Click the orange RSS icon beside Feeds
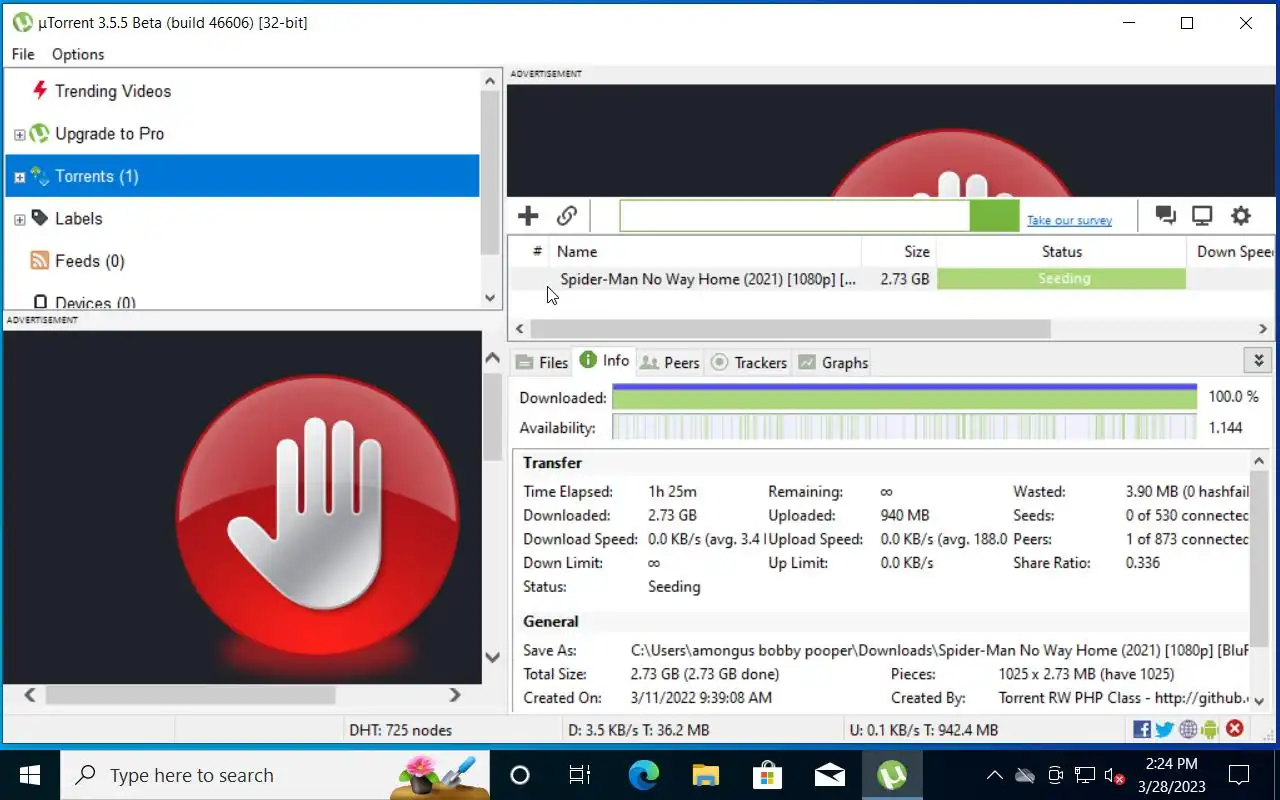The height and width of the screenshot is (800, 1280). pos(40,261)
